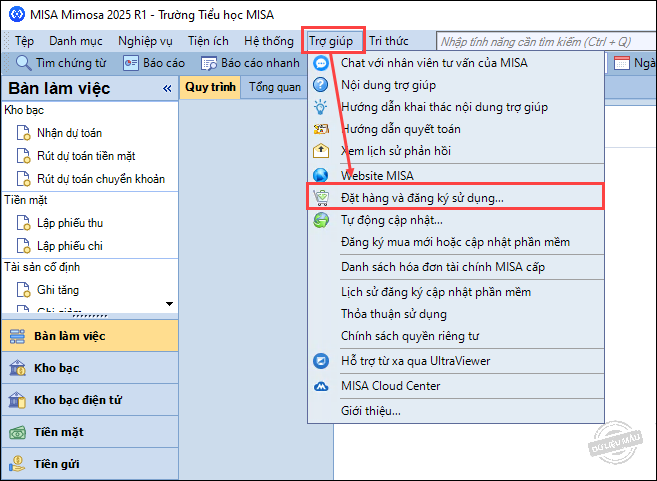Image resolution: width=657 pixels, height=481 pixels.
Task: Click the Lập phiếu thu document icon
Action: pos(23,223)
